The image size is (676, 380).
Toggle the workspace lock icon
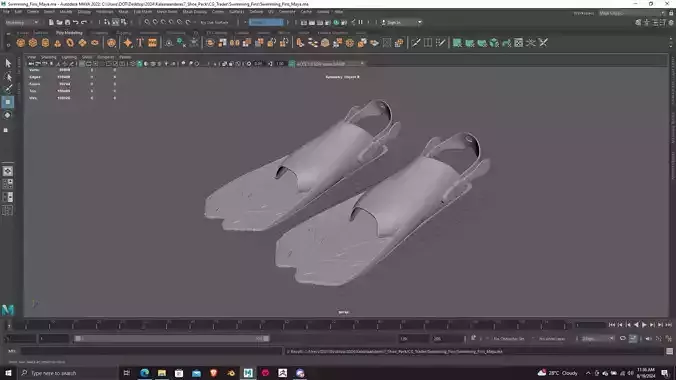pos(671,13)
